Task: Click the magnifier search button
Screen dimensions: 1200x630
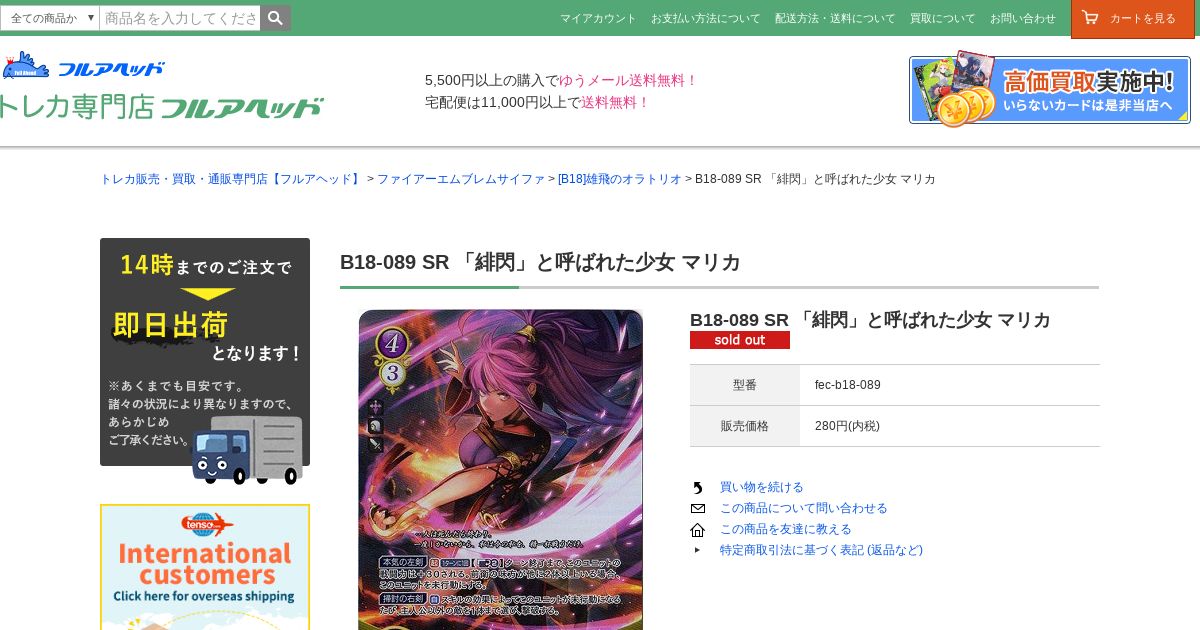Action: (x=275, y=18)
